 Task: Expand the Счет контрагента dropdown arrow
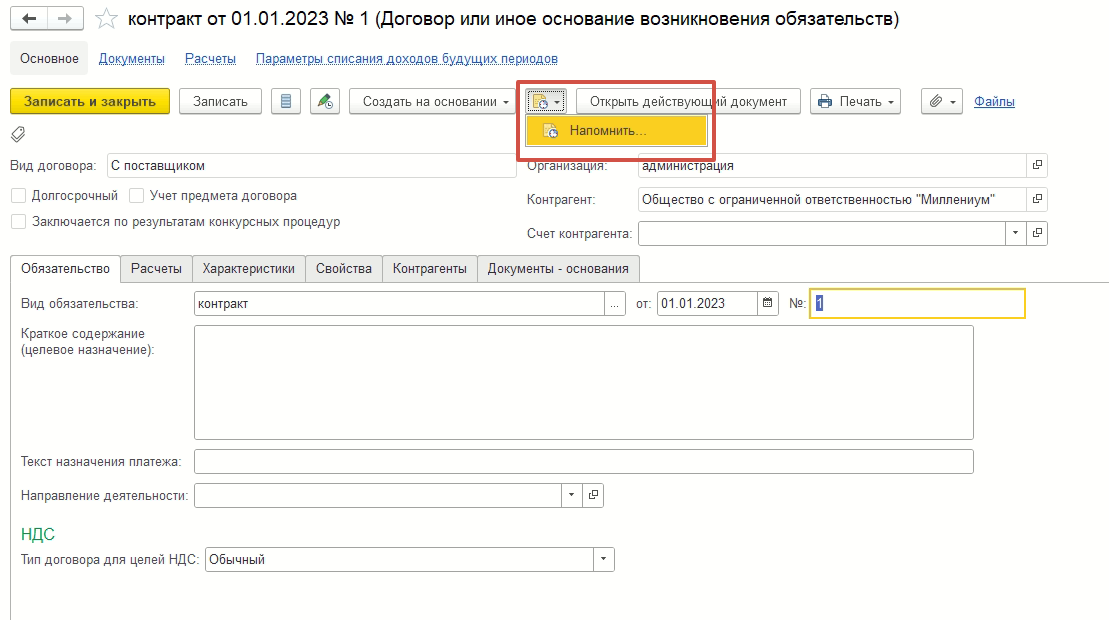(1016, 233)
